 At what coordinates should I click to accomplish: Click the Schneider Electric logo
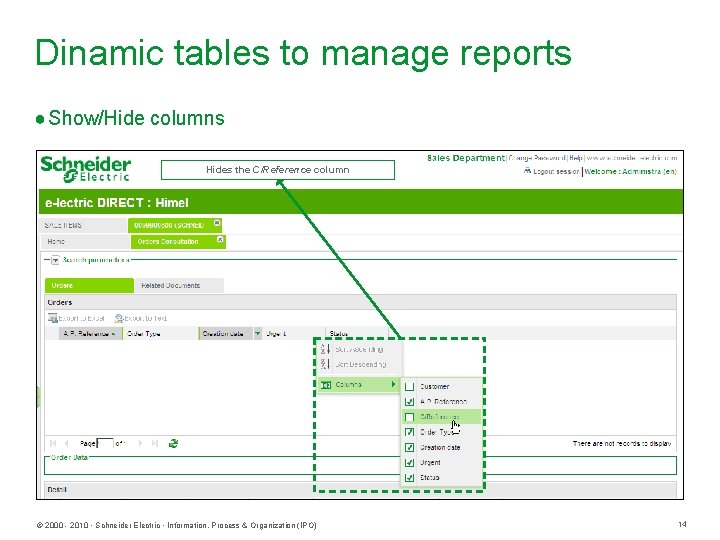pos(85,169)
